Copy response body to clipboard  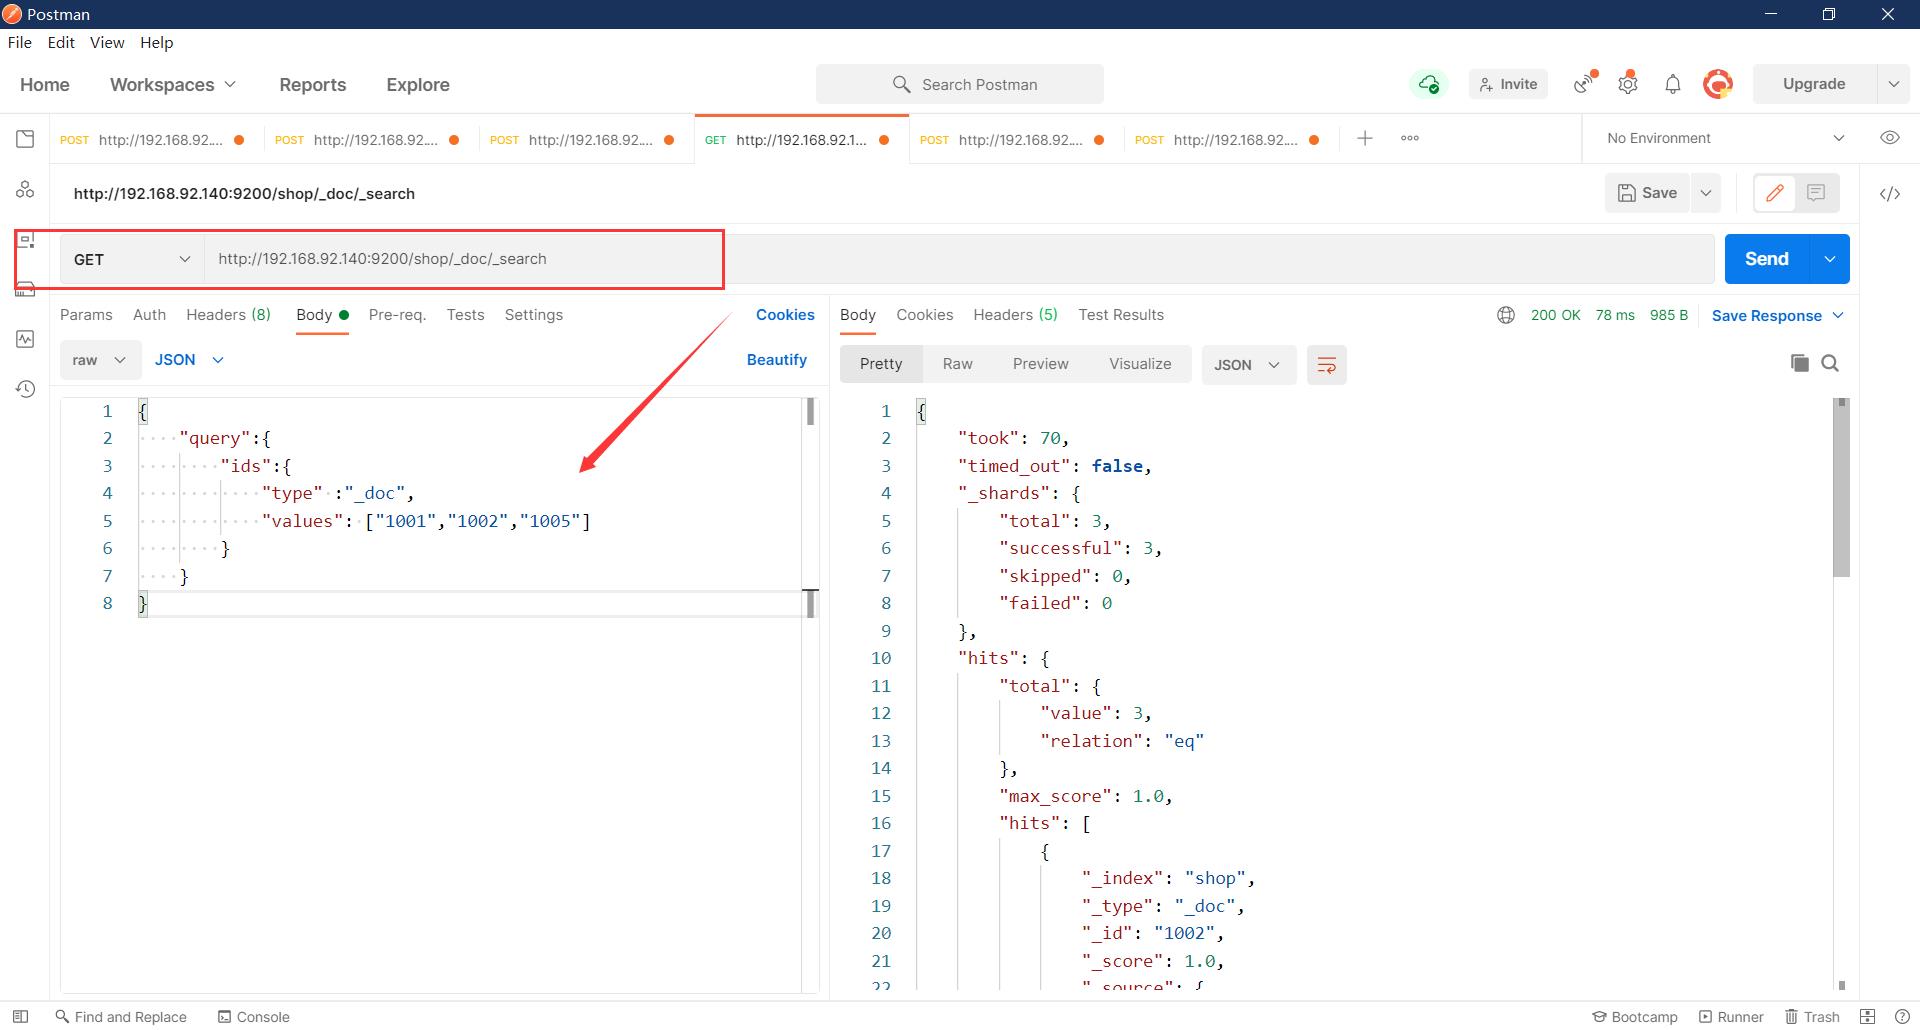(1799, 363)
